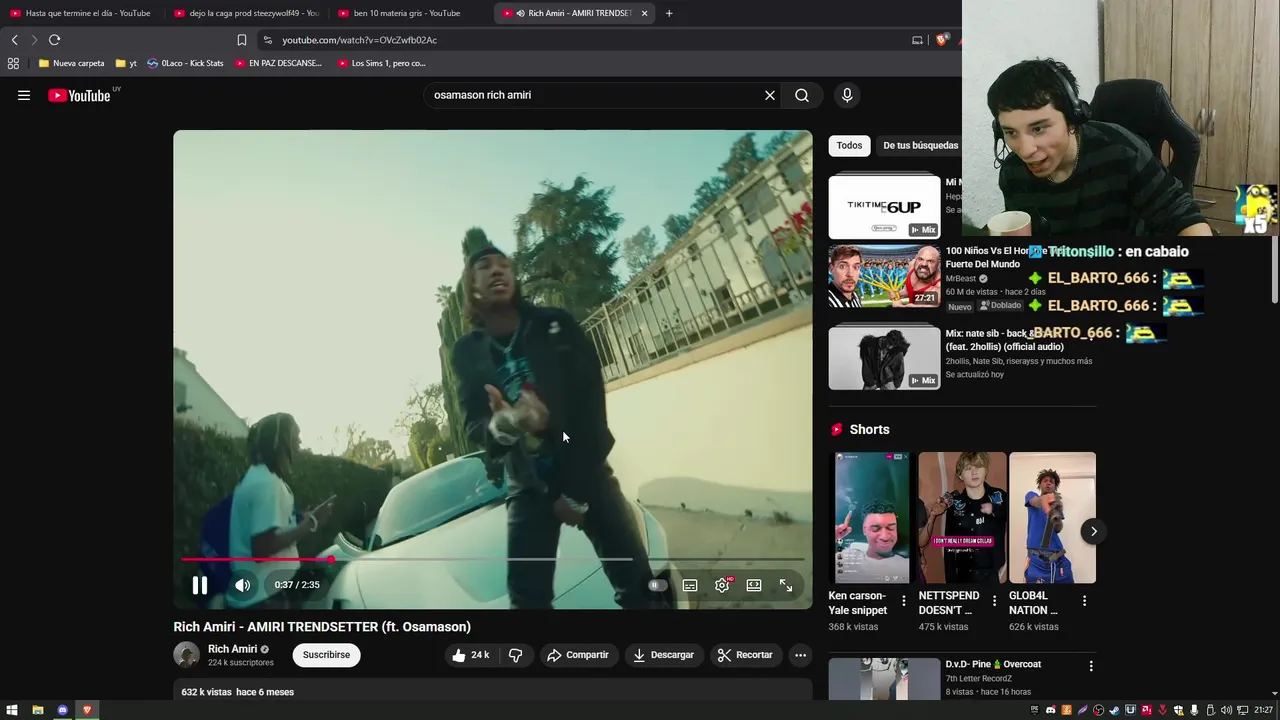
Task: Select De tus búsquedas chip
Action: [920, 145]
